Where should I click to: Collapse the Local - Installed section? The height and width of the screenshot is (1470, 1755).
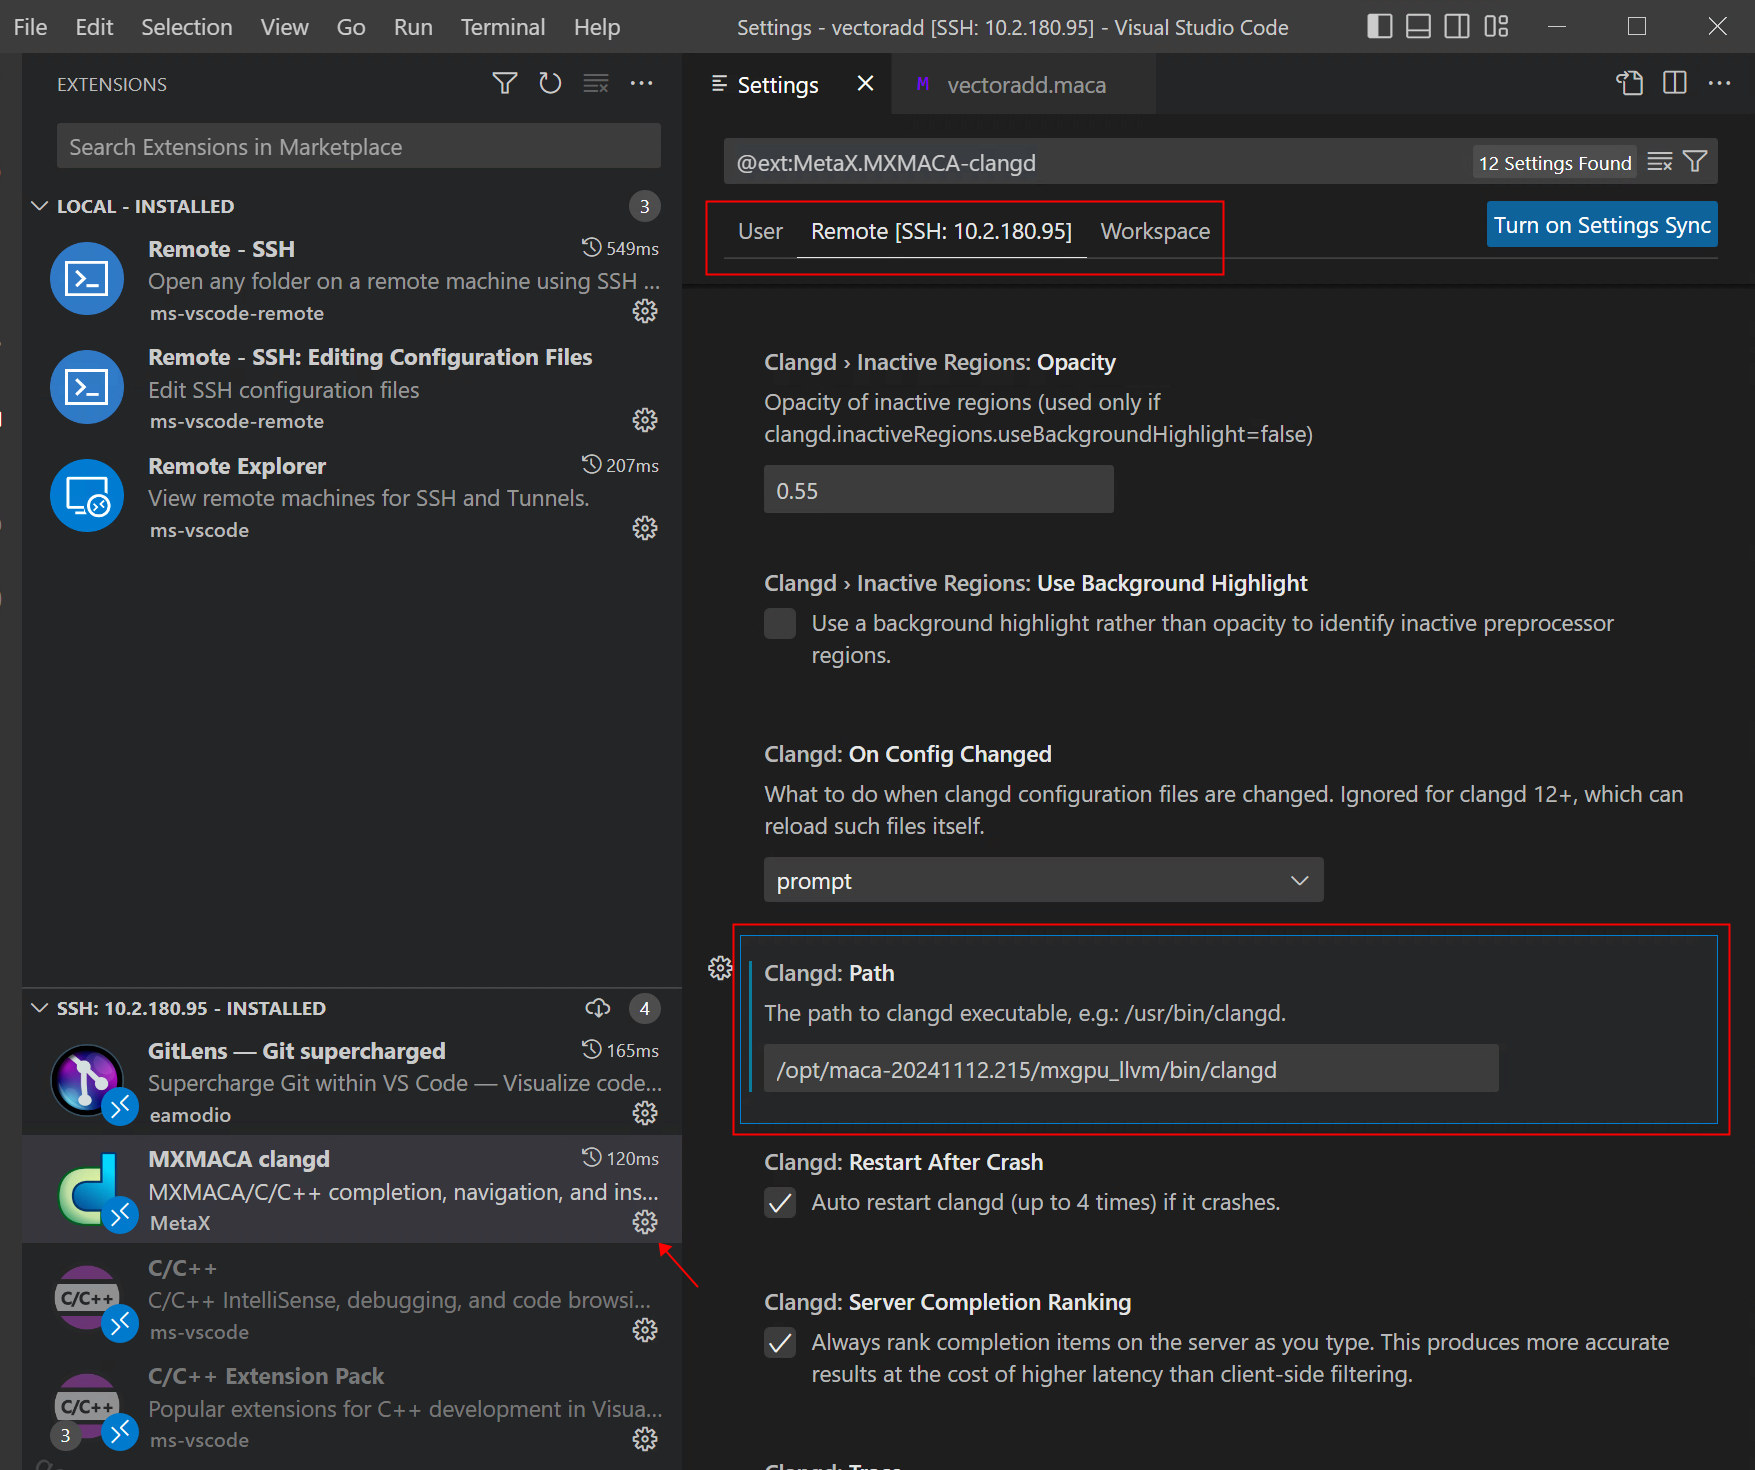point(40,206)
